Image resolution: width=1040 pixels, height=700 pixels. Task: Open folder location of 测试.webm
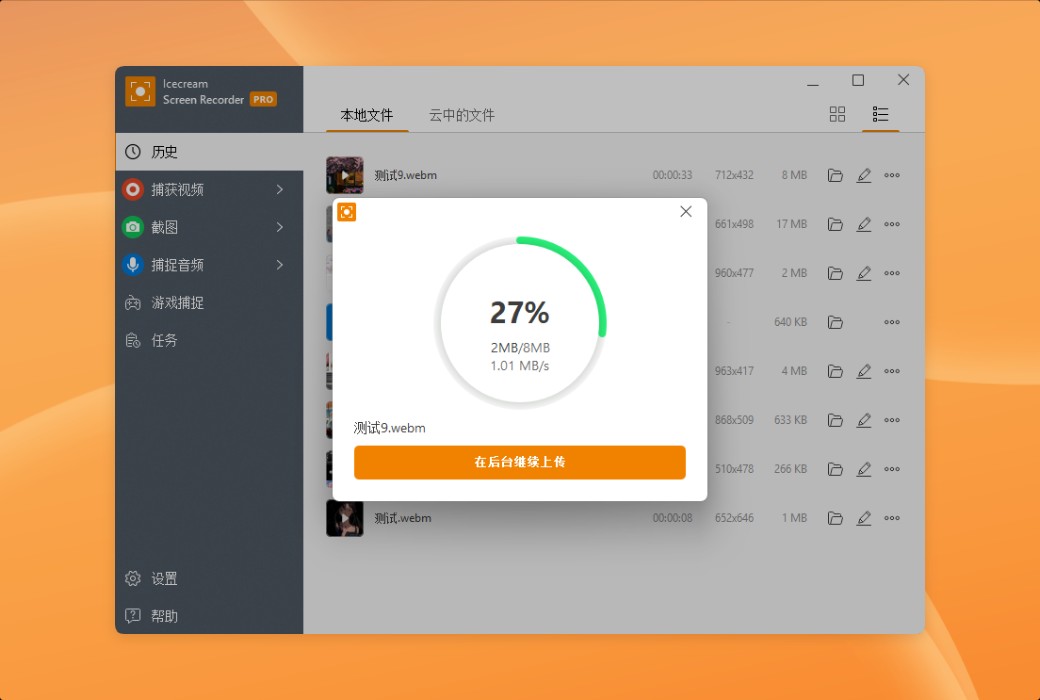coord(836,518)
